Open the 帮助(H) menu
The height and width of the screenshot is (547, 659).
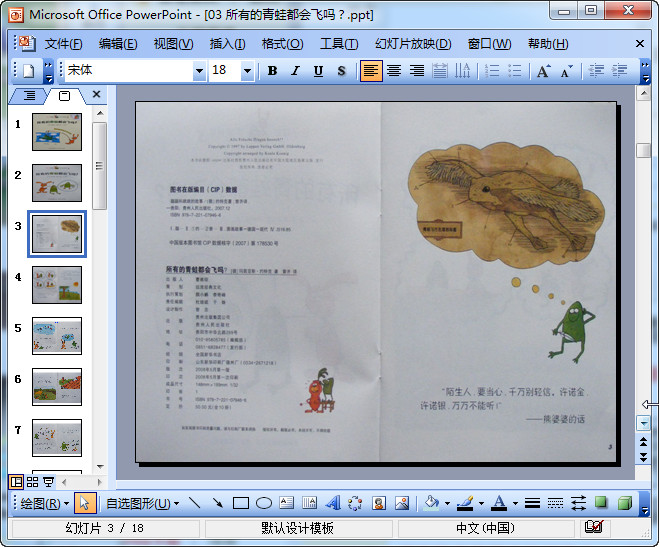548,44
